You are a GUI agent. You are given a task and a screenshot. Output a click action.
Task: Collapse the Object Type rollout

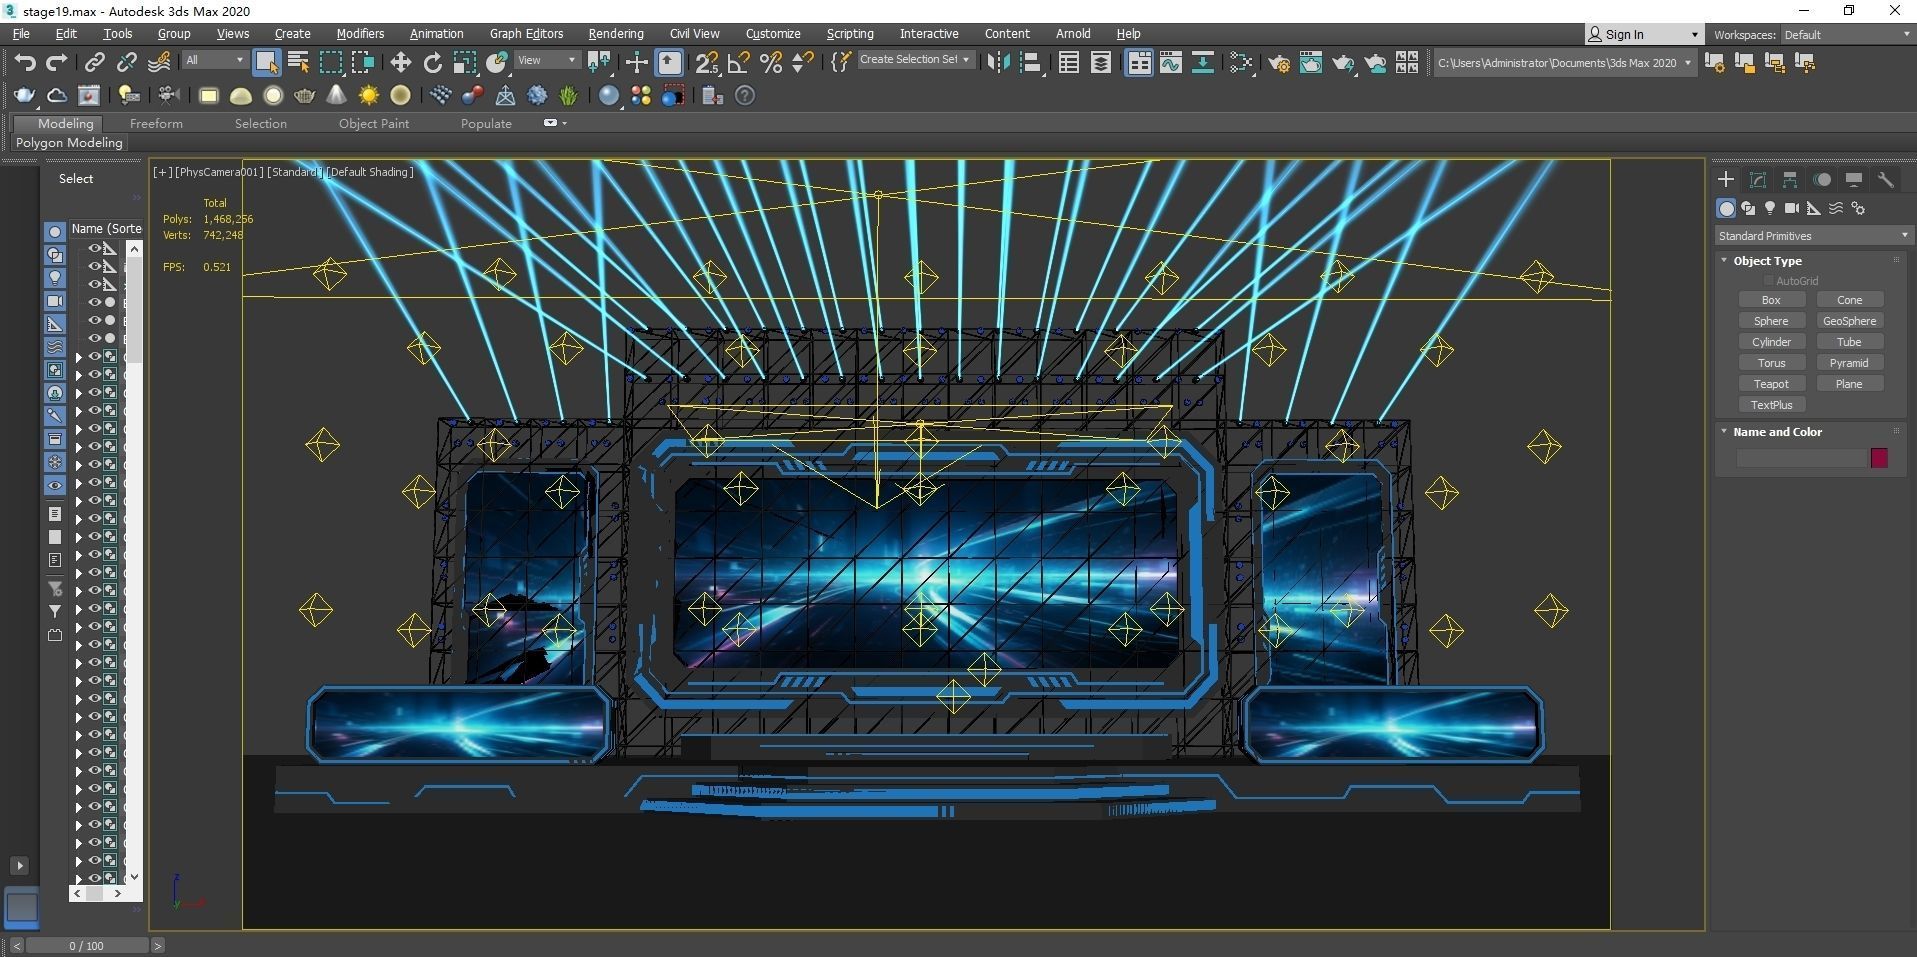pos(1767,261)
